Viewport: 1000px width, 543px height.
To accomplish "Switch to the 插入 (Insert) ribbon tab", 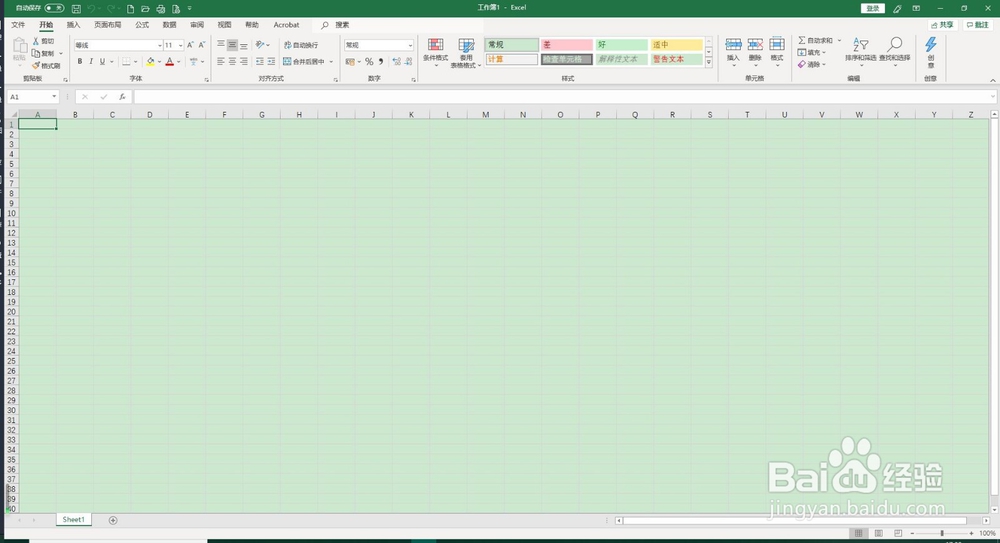I will [73, 25].
